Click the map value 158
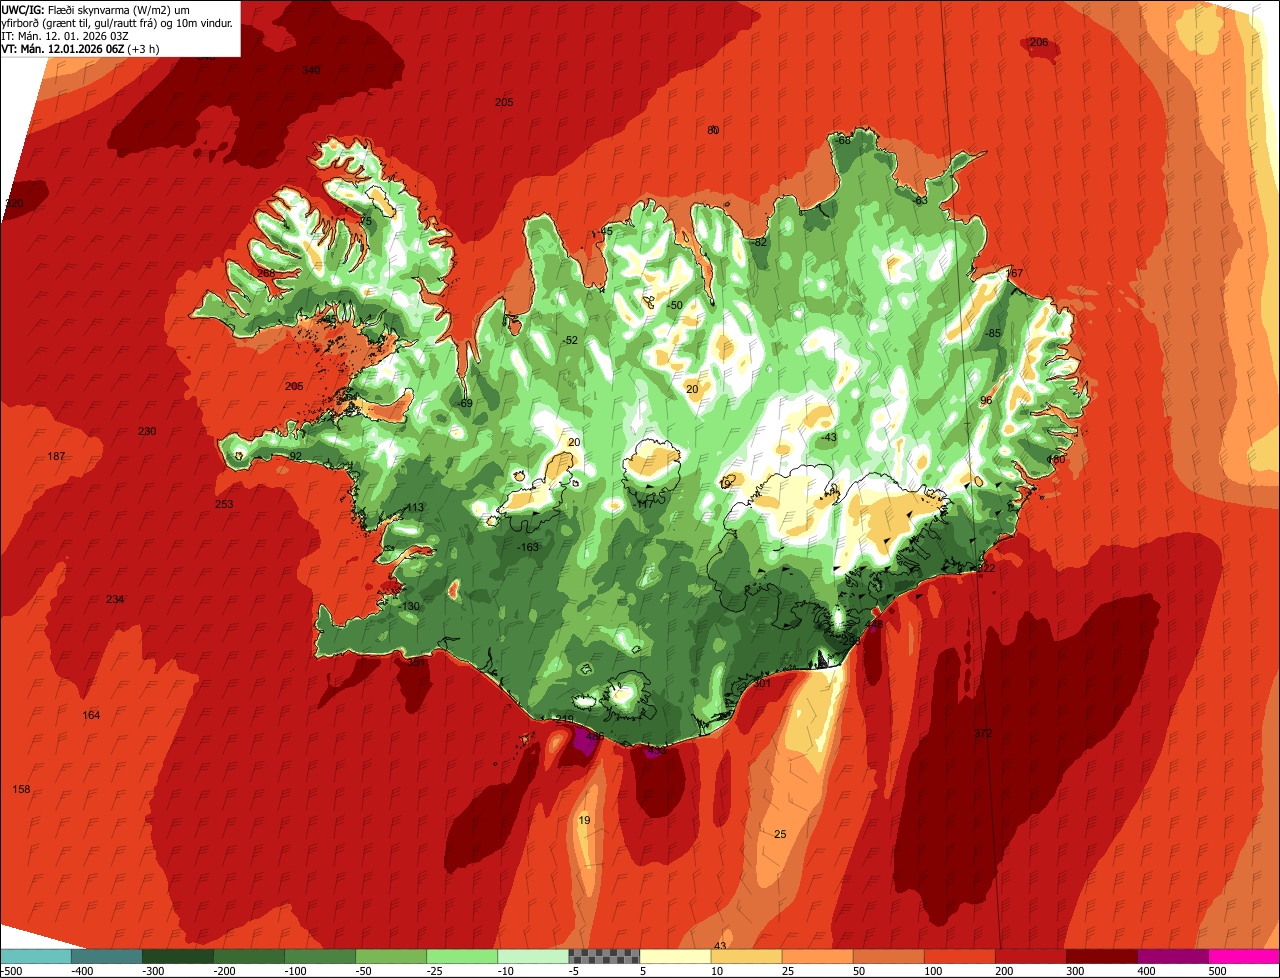 (x=21, y=789)
